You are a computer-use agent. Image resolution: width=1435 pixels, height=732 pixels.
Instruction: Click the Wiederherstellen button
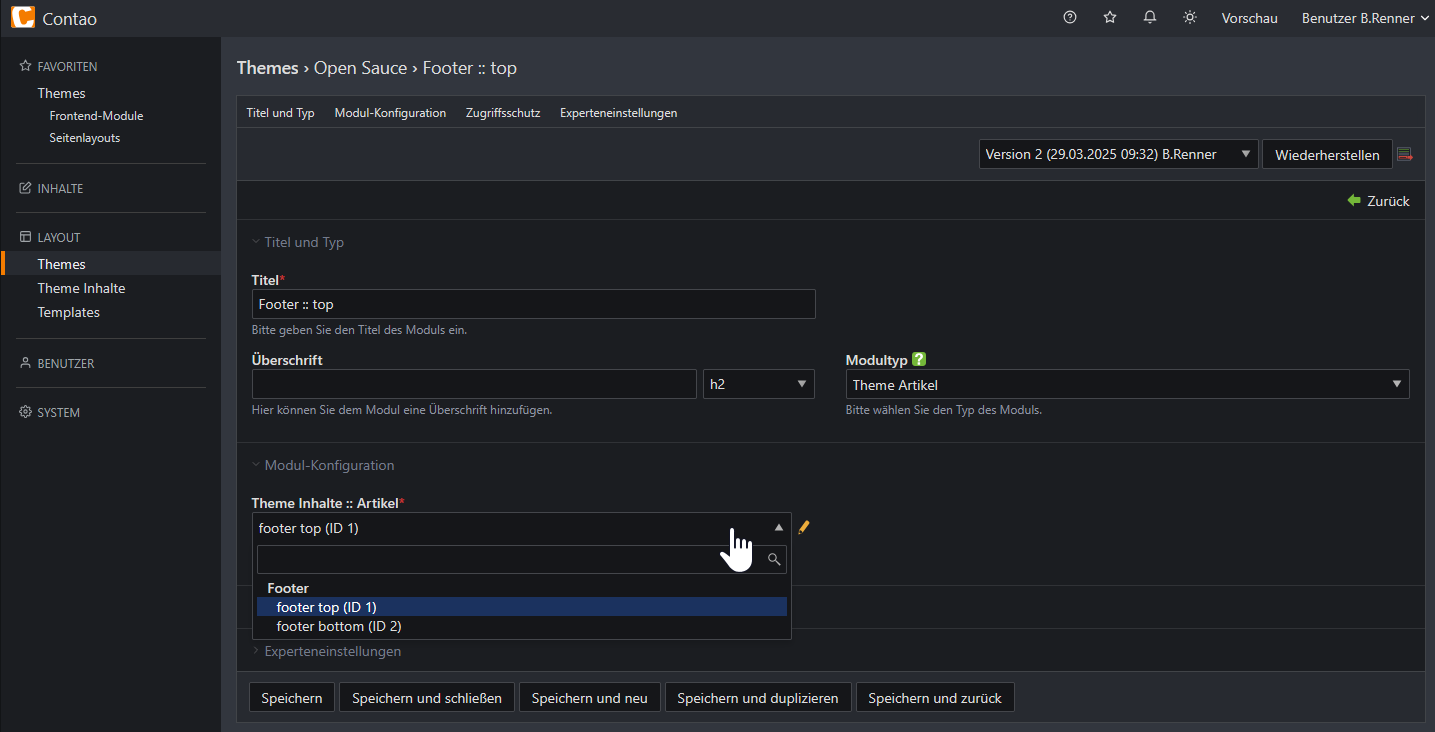point(1327,154)
